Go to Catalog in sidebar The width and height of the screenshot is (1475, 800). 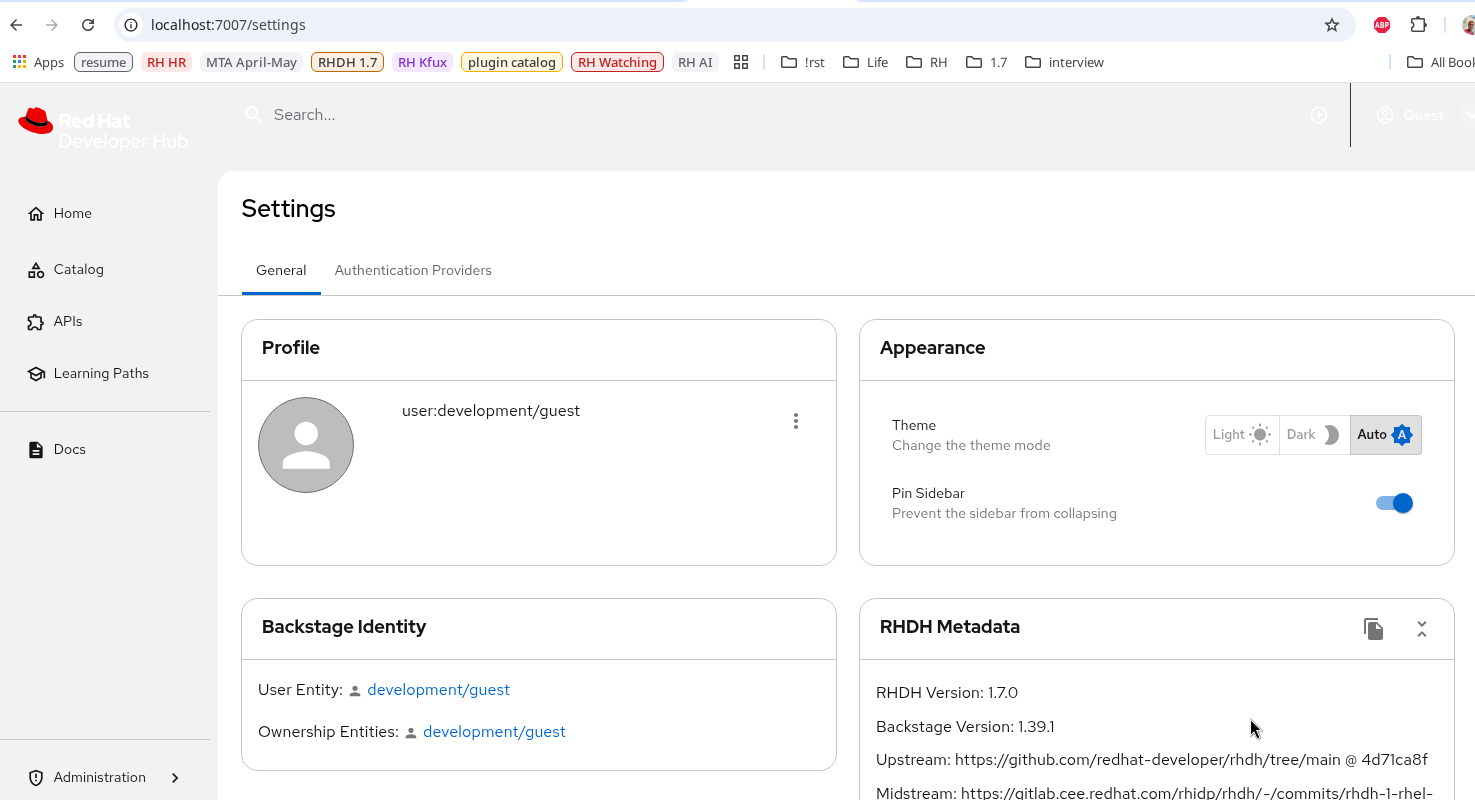coord(78,269)
